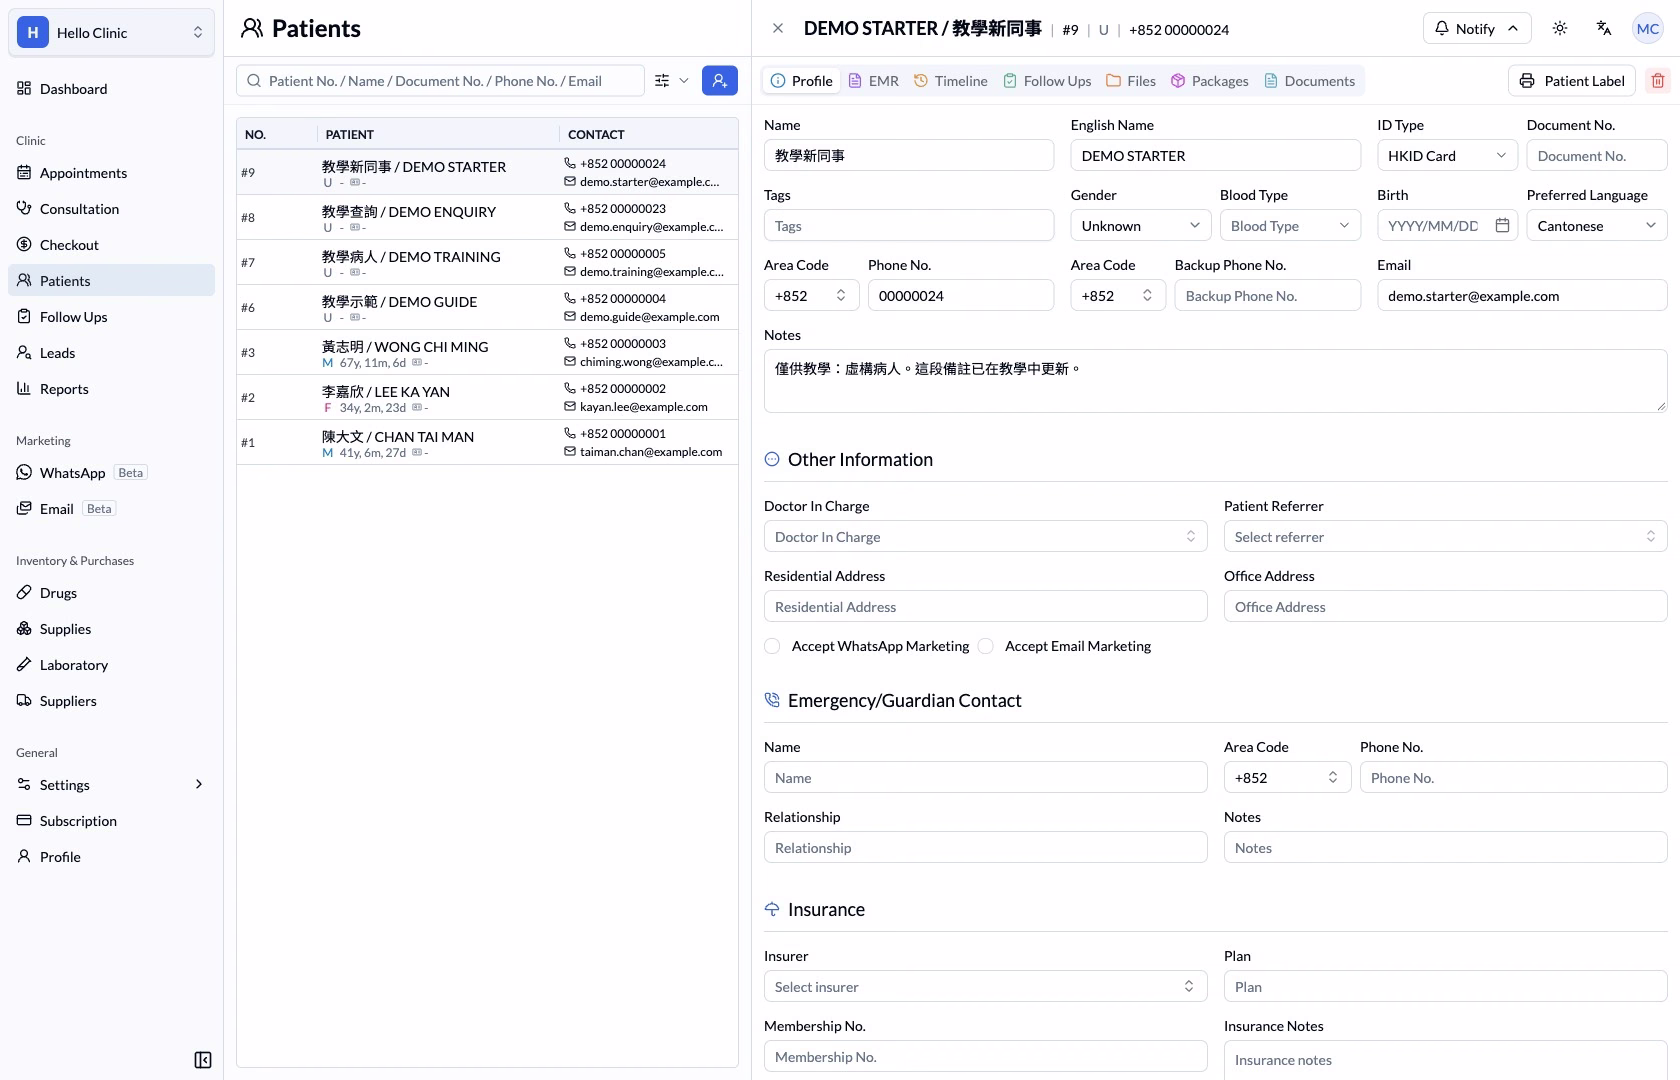Open Reports page

point(111,389)
